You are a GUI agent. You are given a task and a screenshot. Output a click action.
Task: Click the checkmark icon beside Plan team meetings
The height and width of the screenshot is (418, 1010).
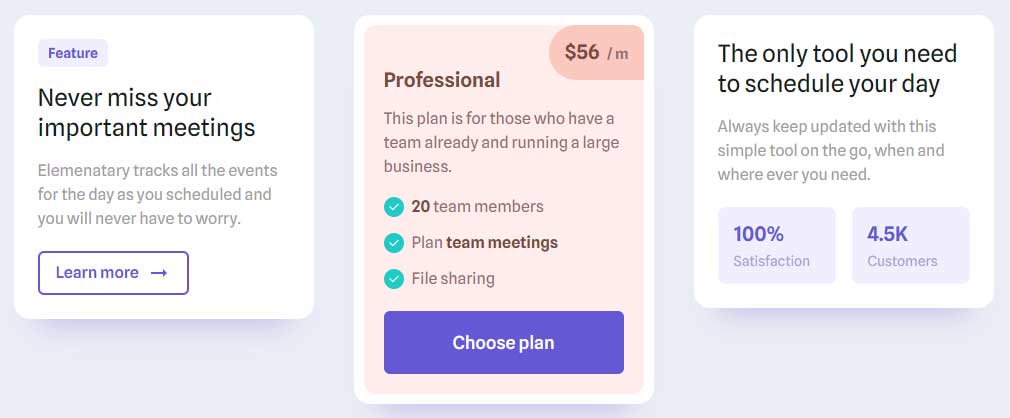click(x=394, y=243)
